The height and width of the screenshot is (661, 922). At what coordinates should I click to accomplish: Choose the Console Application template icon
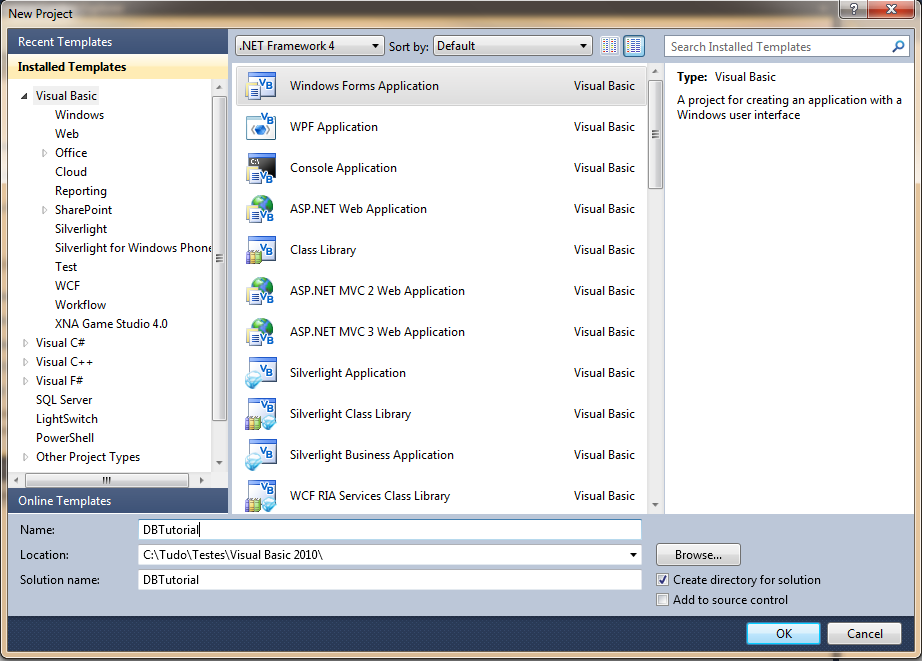pyautogui.click(x=259, y=168)
